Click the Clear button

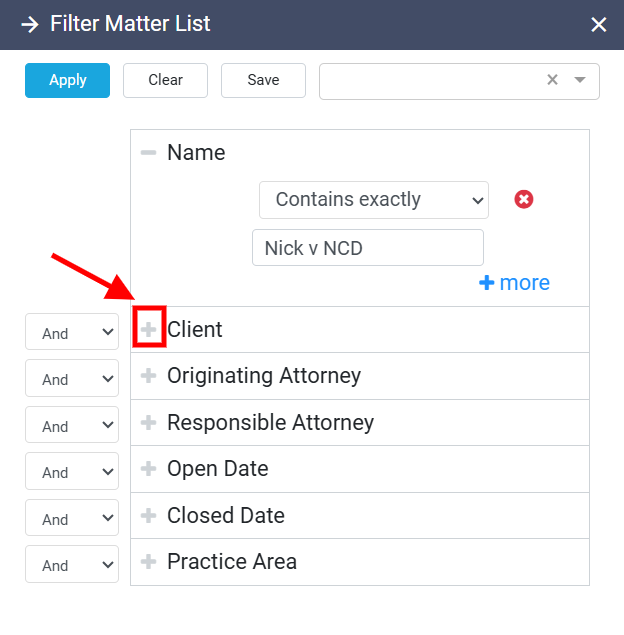point(165,80)
